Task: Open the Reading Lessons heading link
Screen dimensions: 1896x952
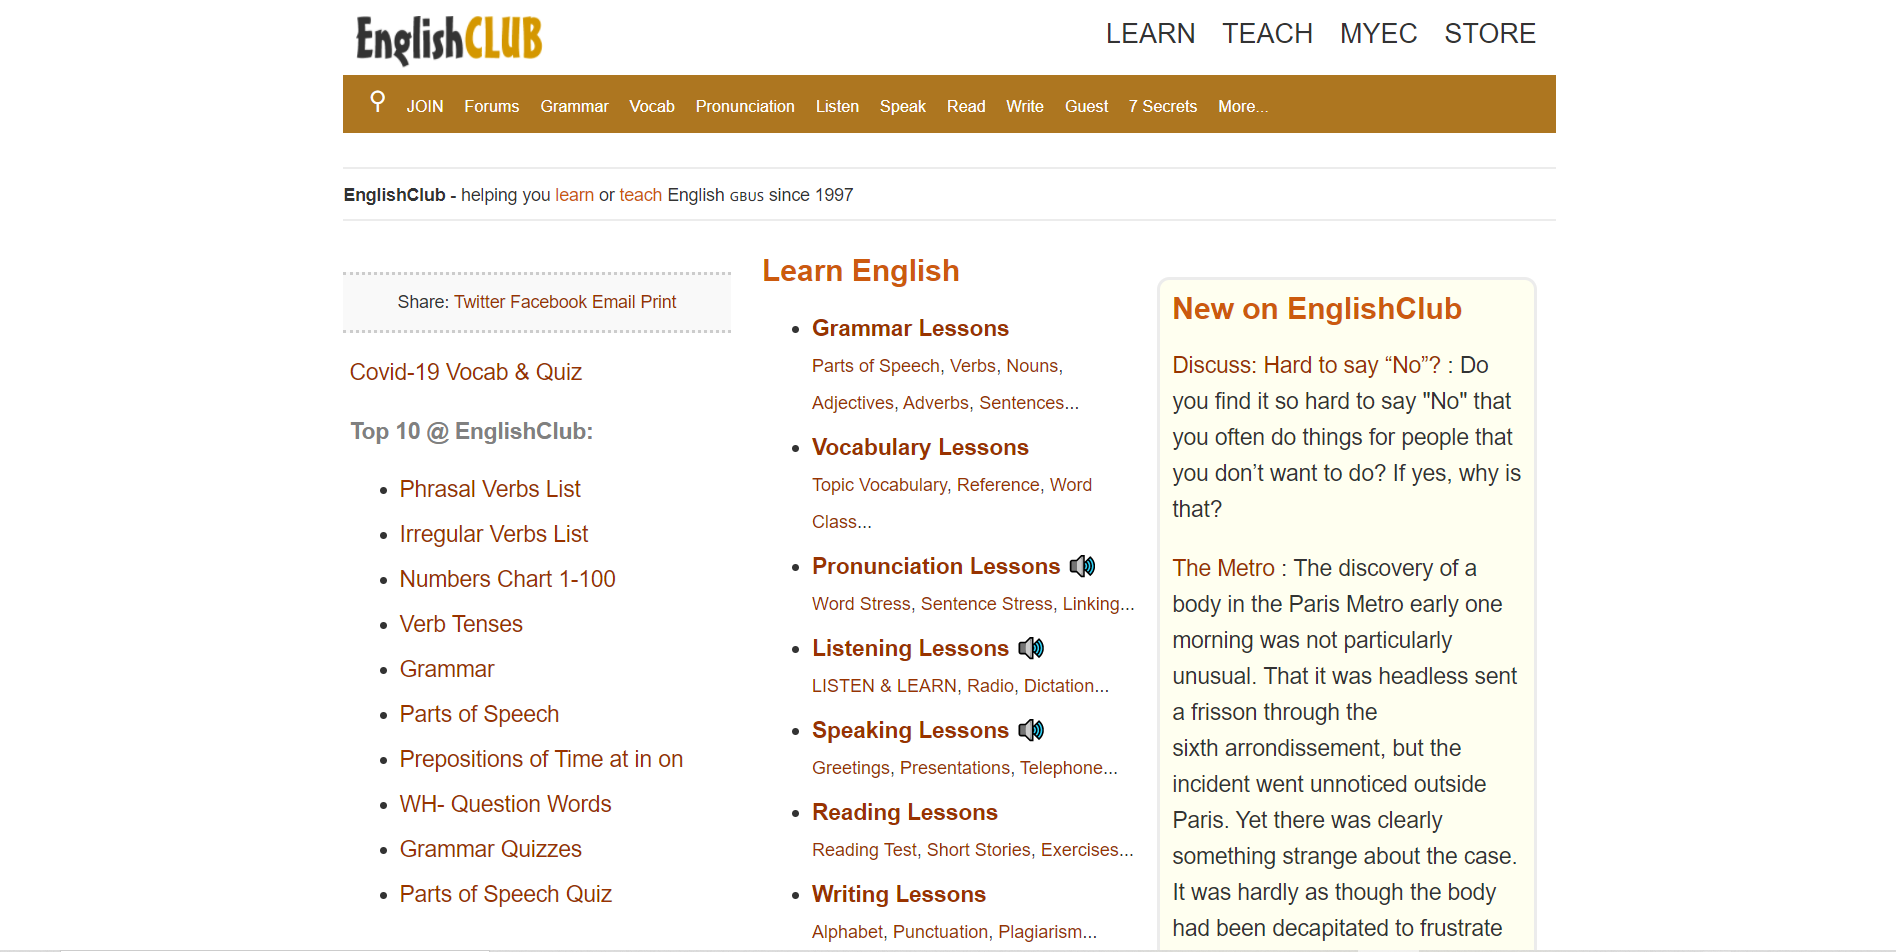Action: tap(905, 812)
